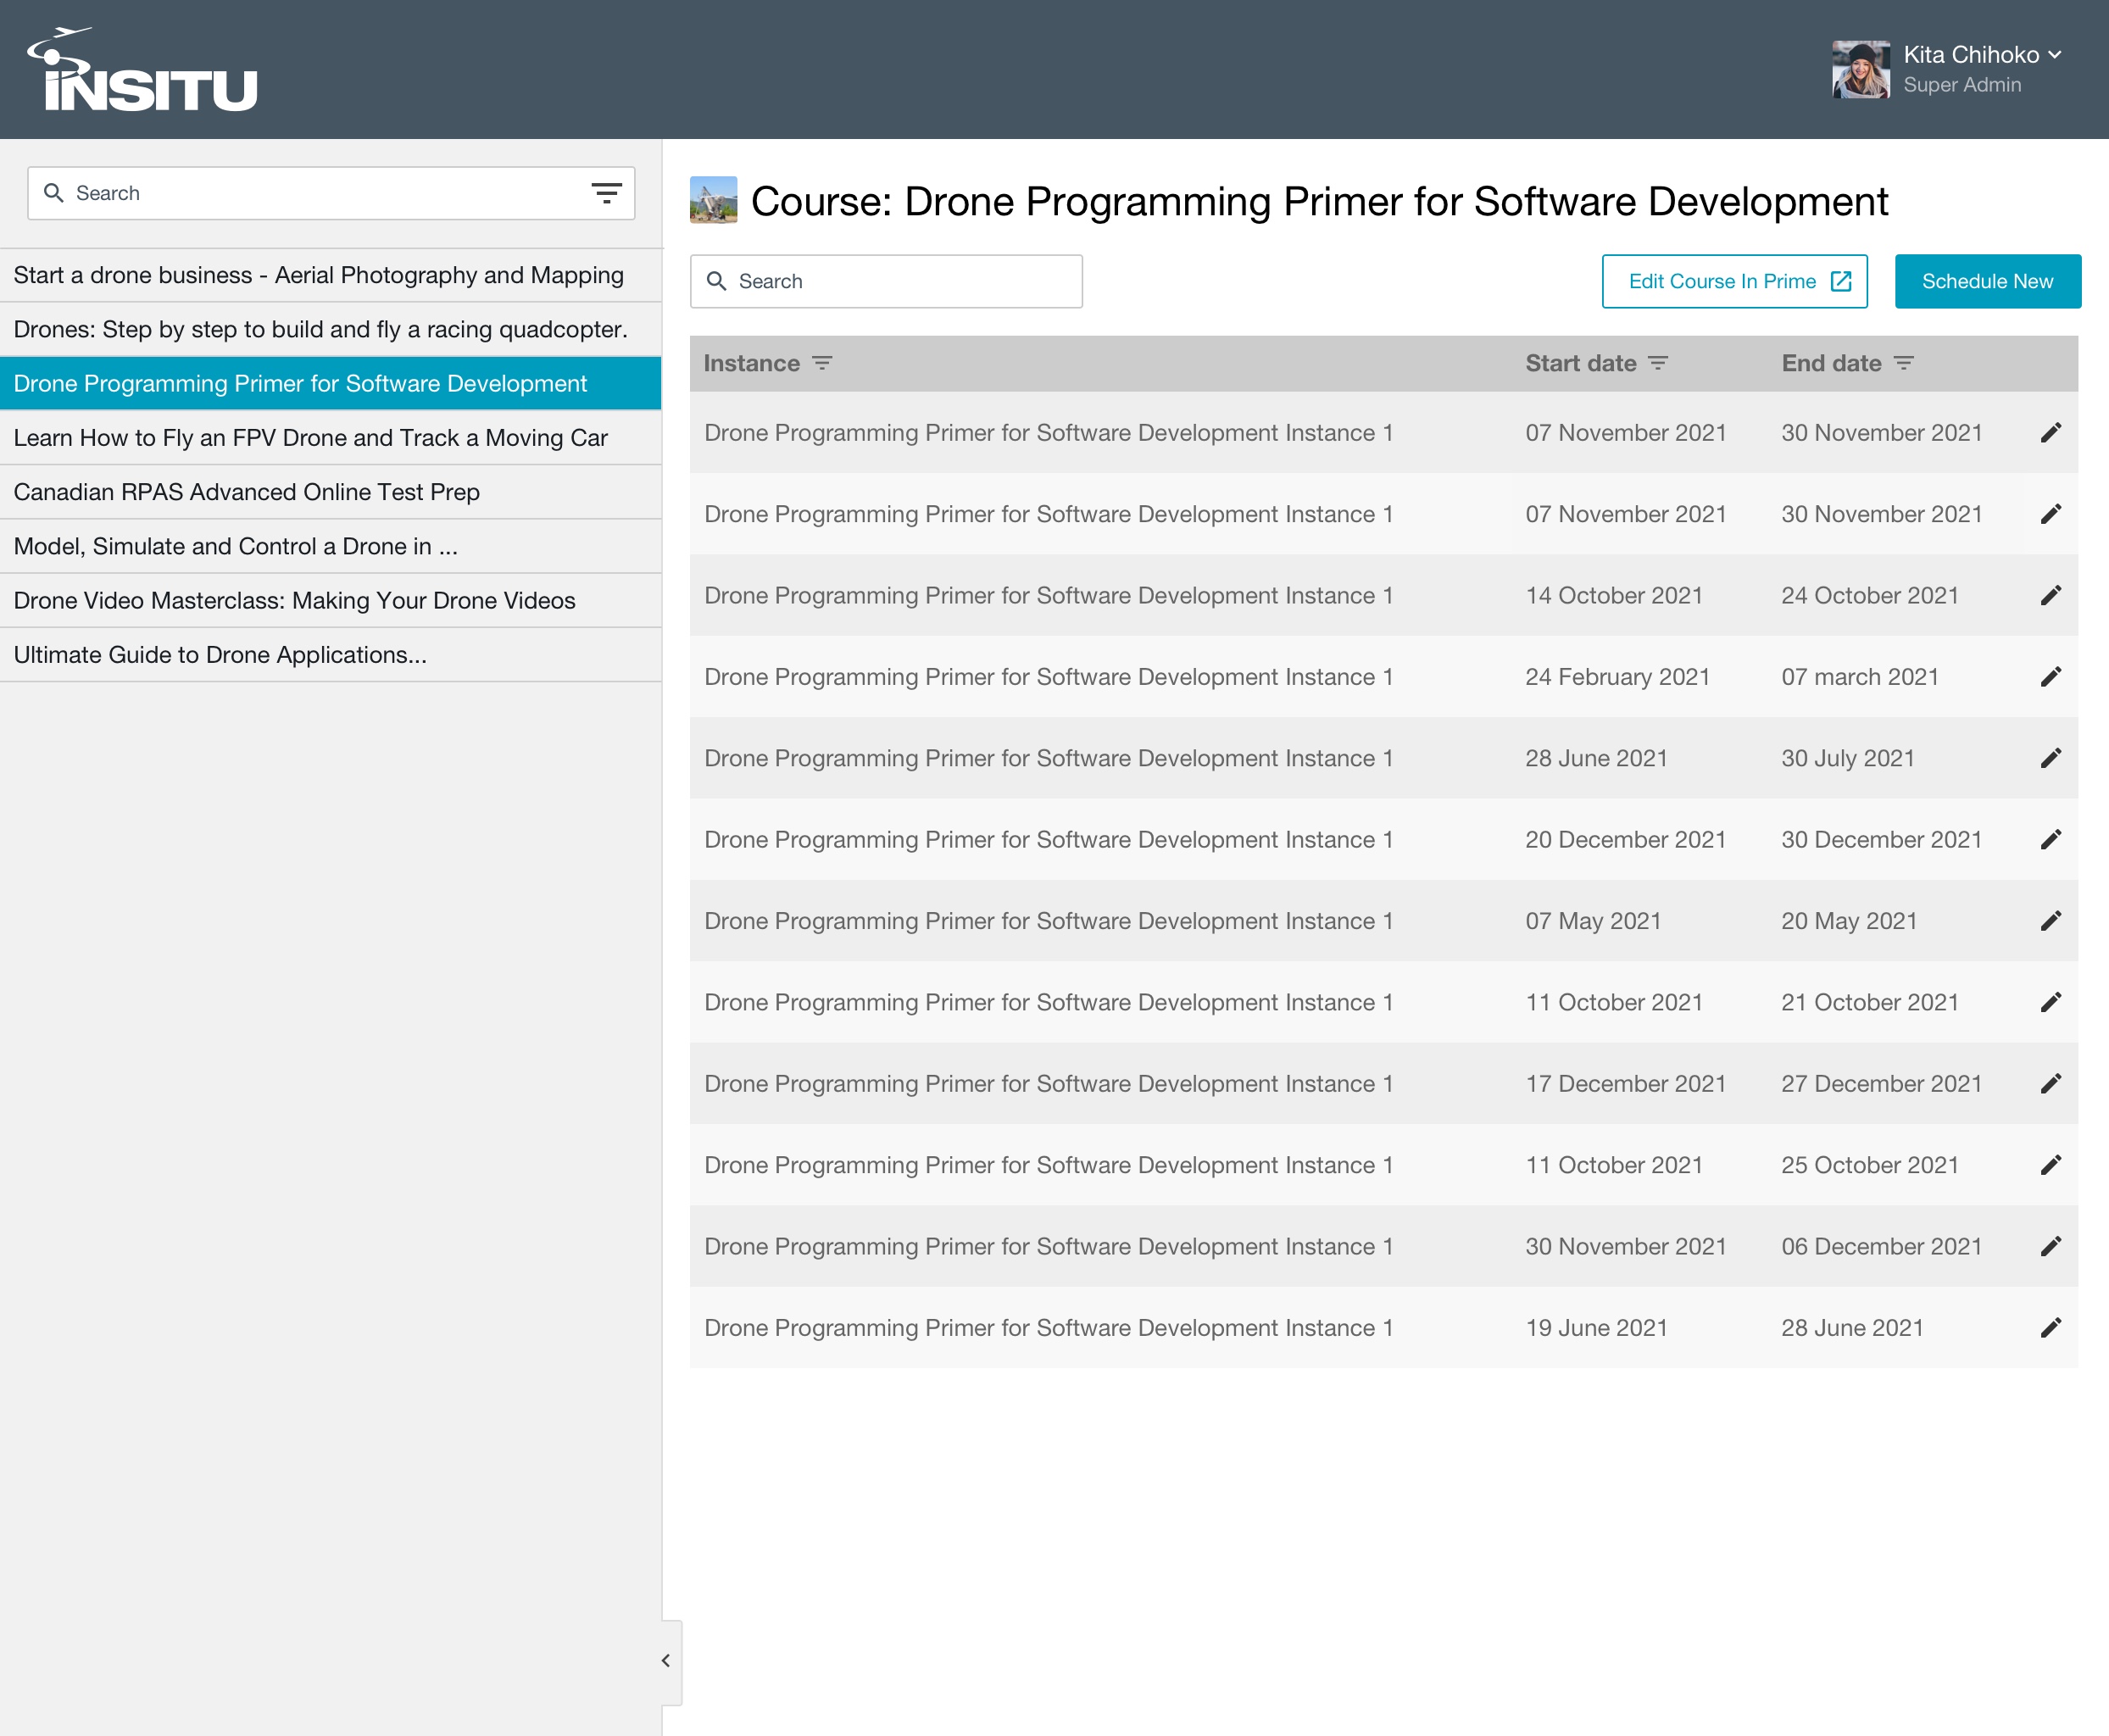Sort by the Start date filter icon
2109x1736 pixels.
coord(1658,363)
